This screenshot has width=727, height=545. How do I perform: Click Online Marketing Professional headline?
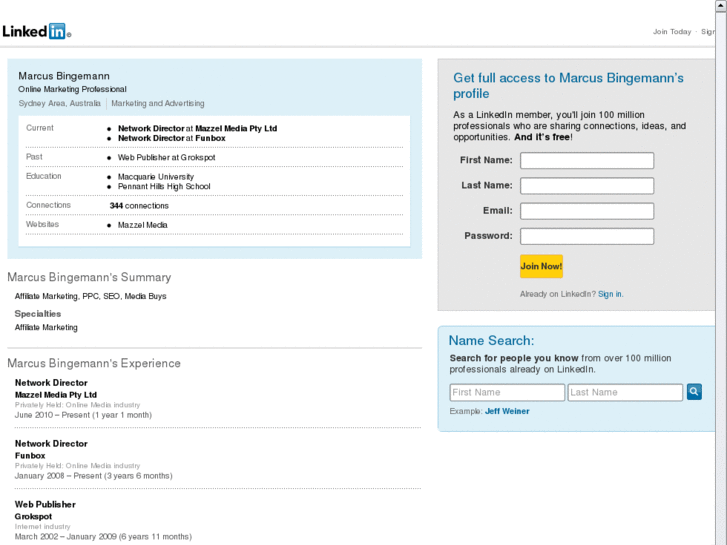tap(72, 89)
